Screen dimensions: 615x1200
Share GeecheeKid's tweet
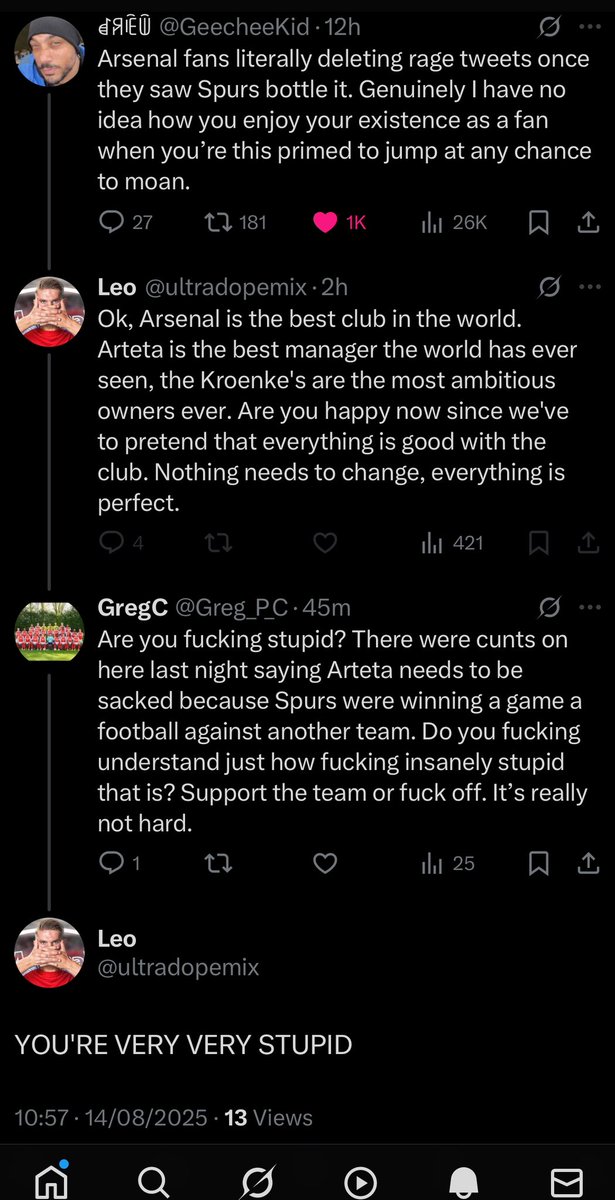point(588,223)
